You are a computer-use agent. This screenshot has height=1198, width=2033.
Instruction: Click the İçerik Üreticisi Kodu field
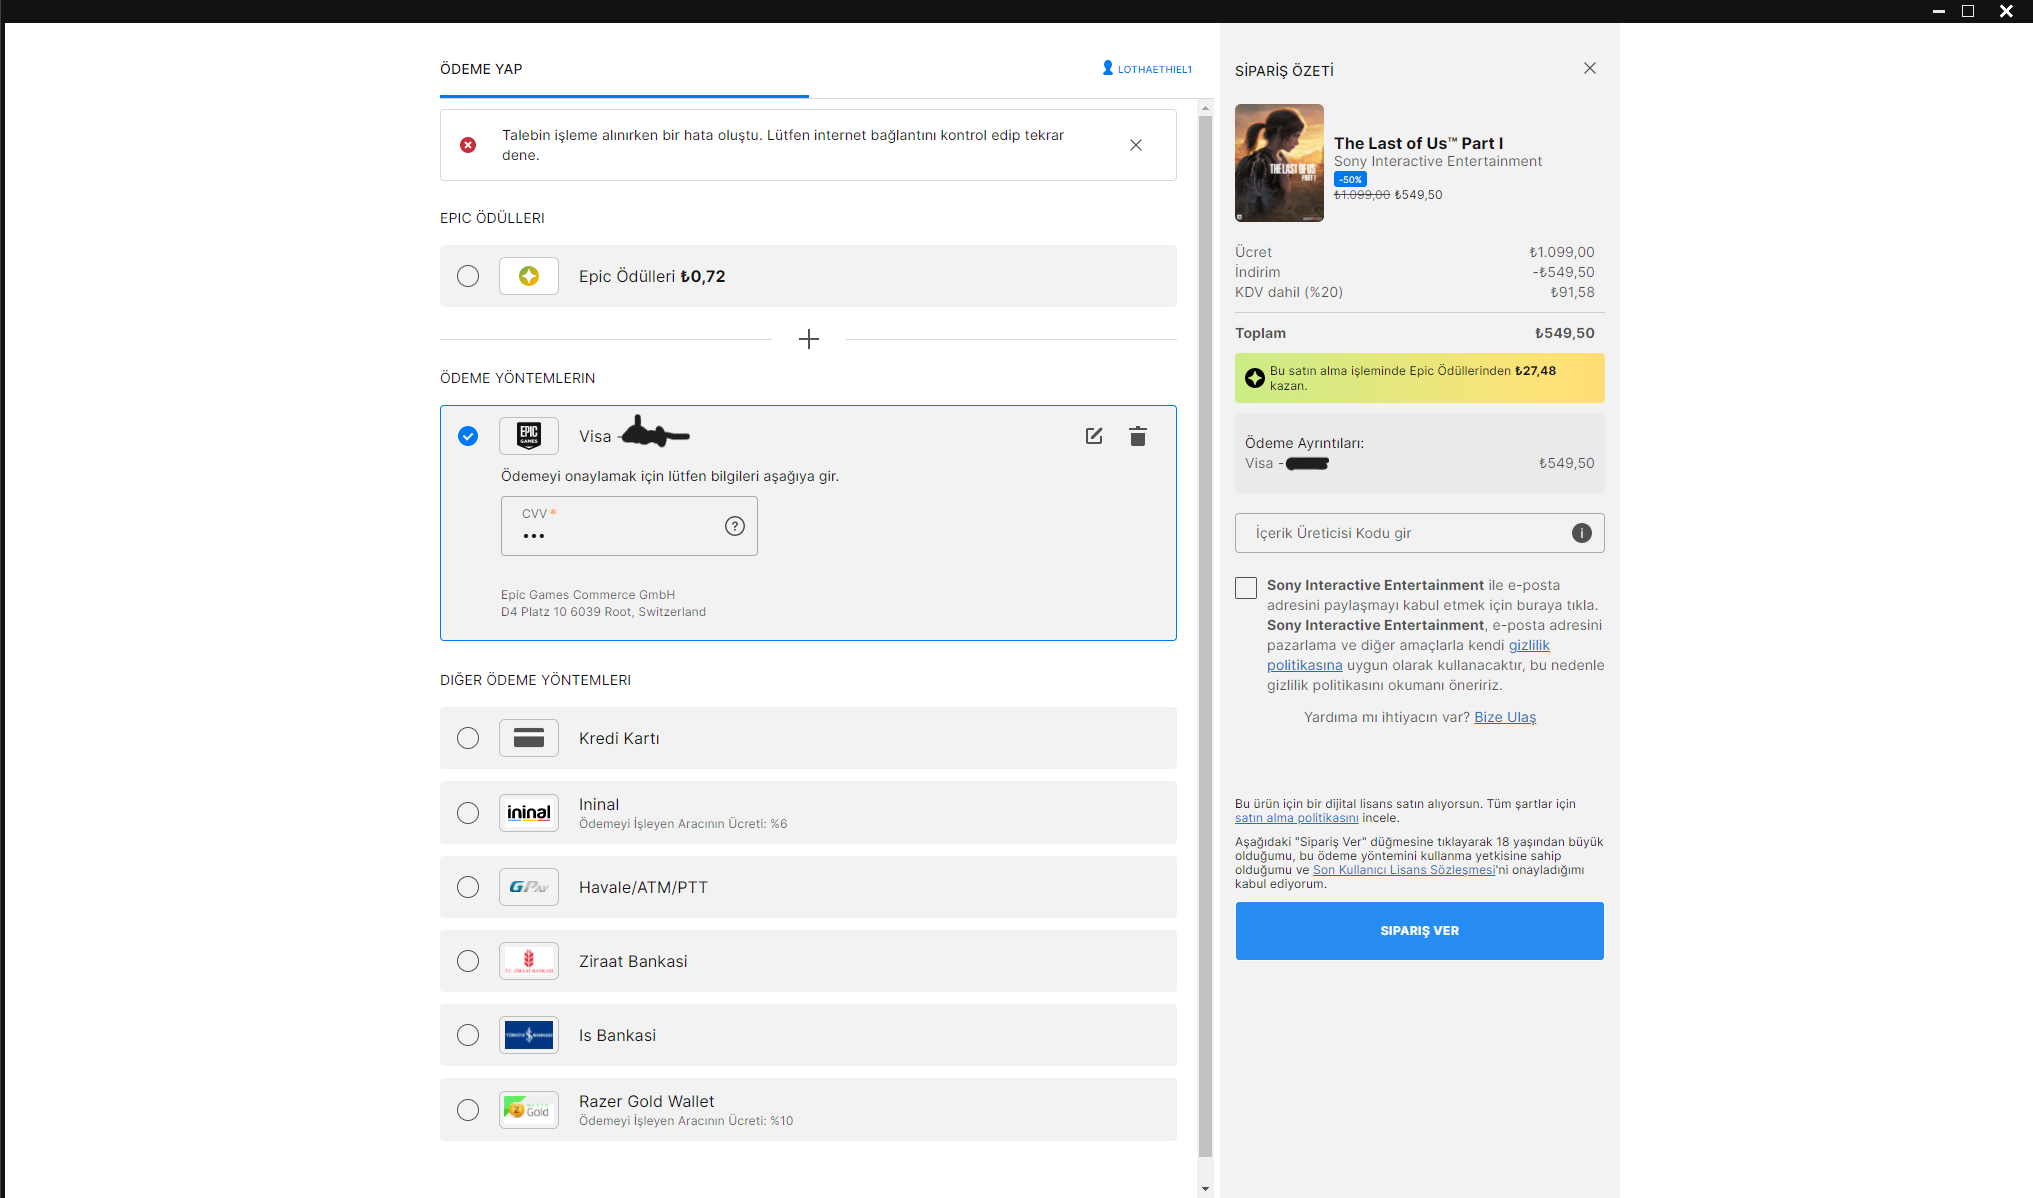tap(1400, 533)
